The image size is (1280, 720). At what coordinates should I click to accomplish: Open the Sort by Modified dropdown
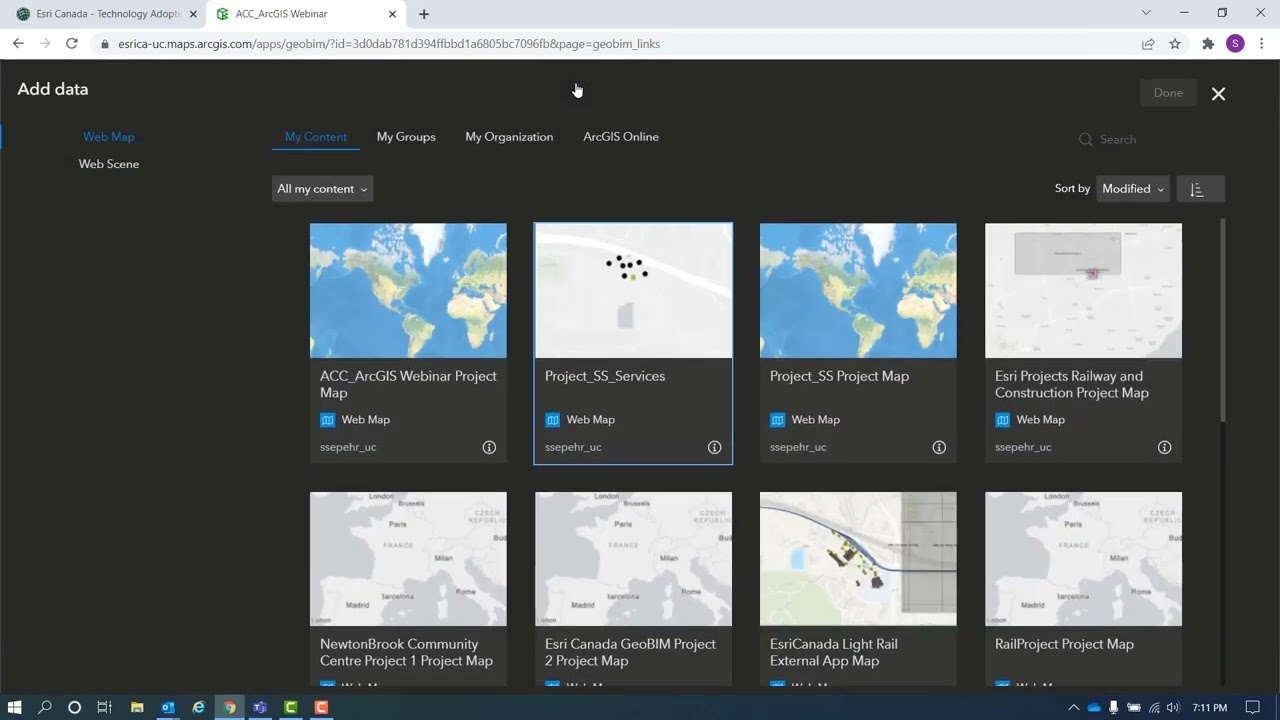coord(1133,189)
